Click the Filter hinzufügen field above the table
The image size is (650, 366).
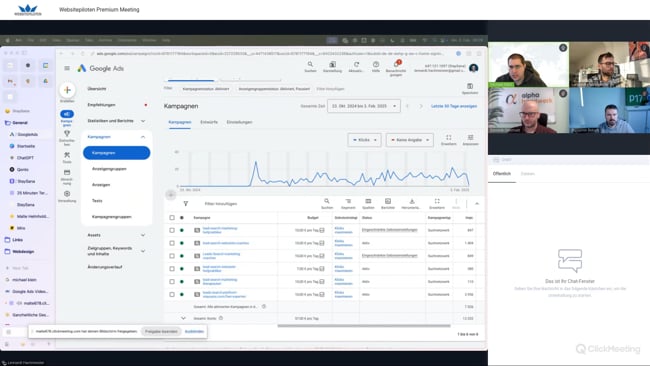[221, 204]
